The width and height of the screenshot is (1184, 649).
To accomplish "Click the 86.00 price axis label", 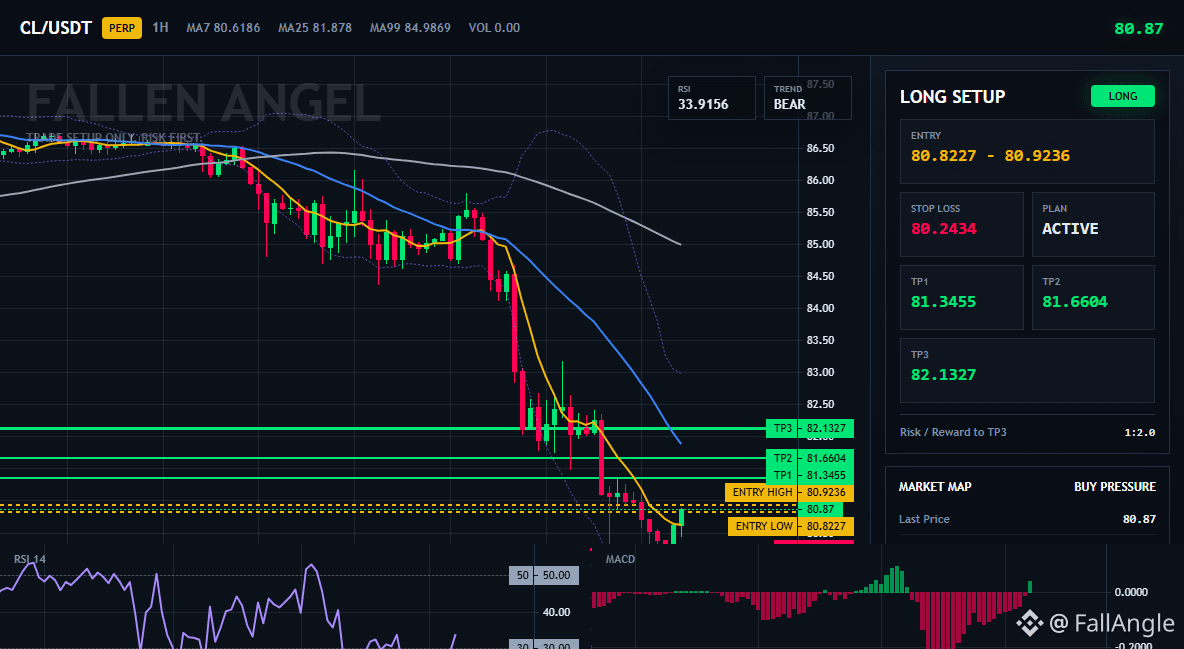I will pos(820,180).
